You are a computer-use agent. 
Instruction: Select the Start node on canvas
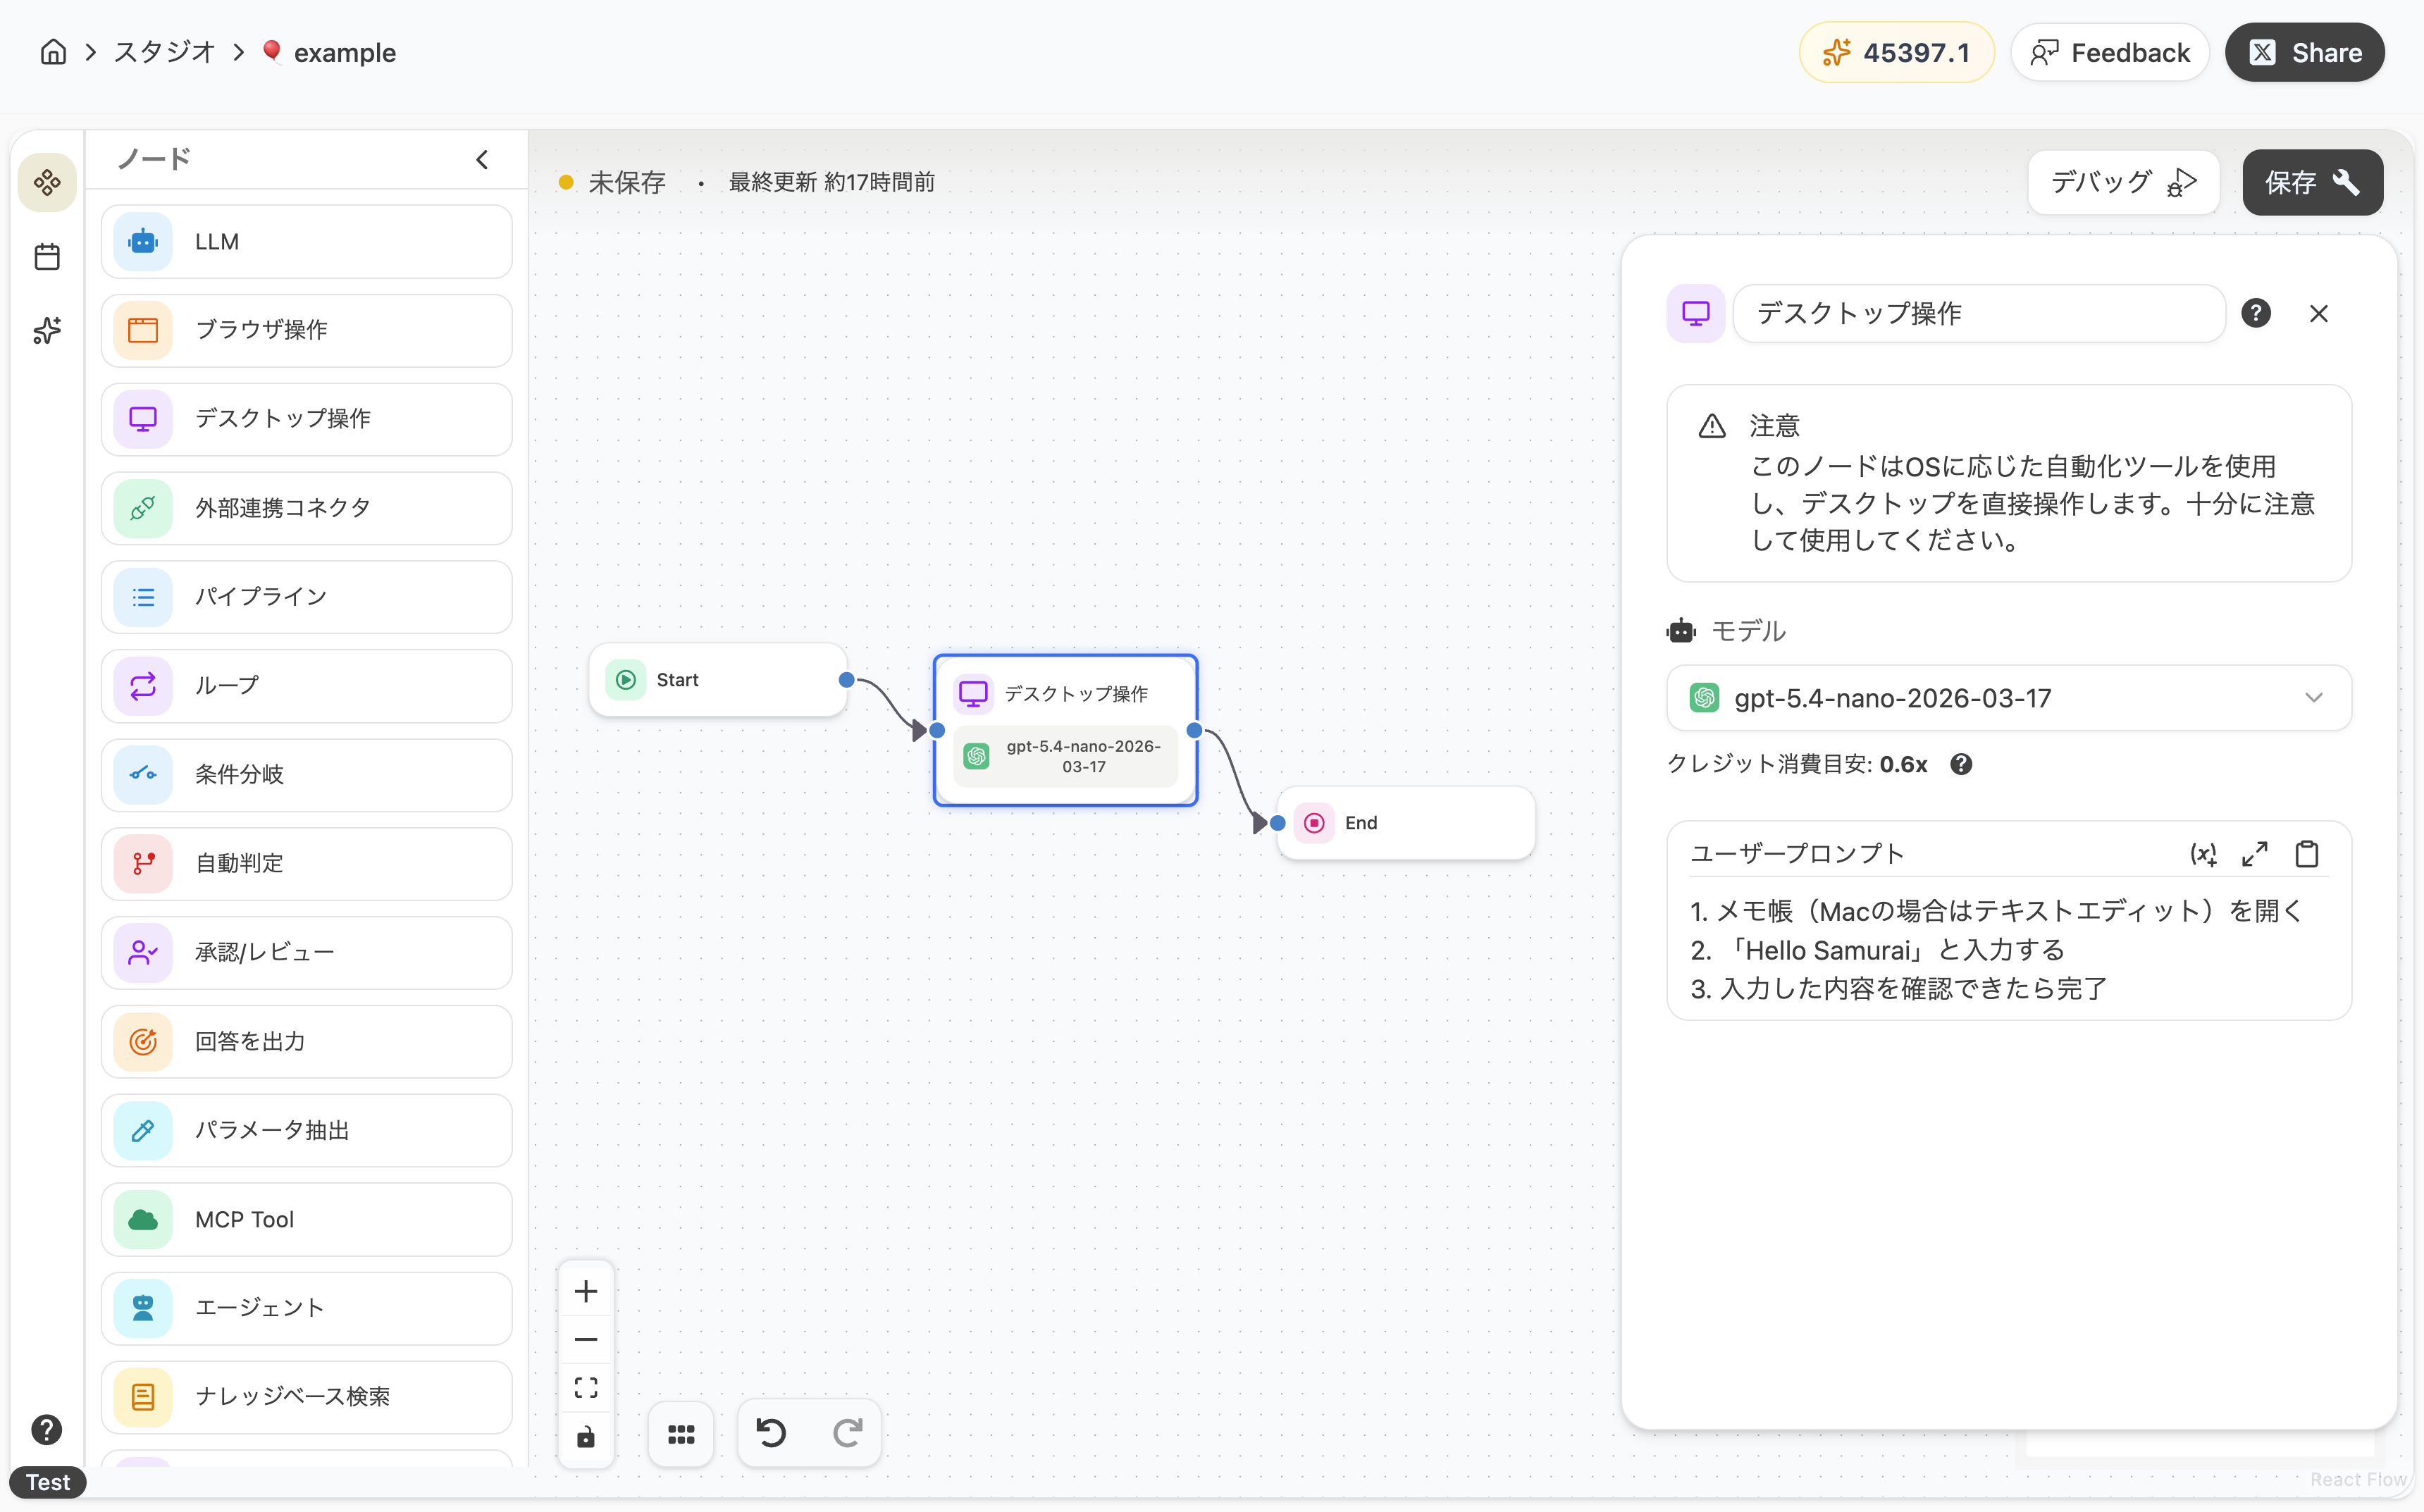(718, 680)
